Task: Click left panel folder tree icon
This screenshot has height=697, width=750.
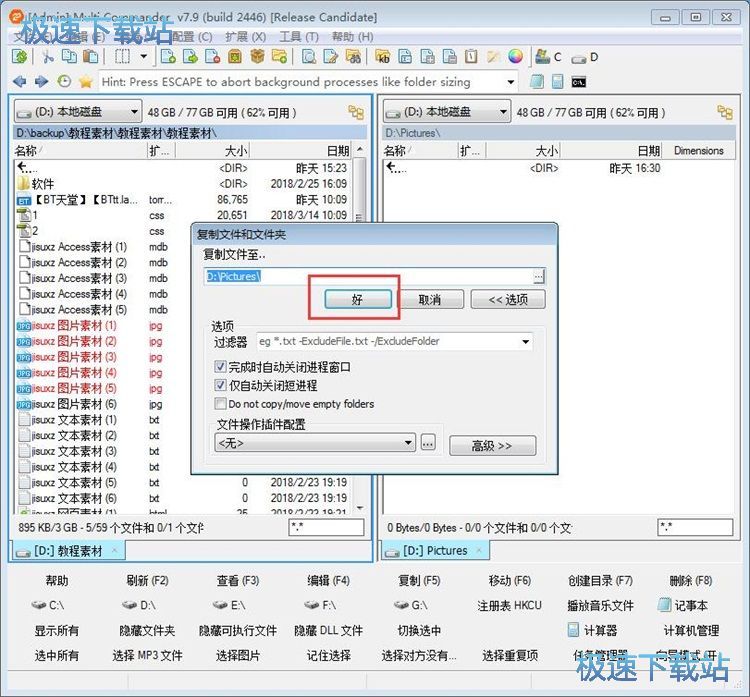Action: [356, 112]
